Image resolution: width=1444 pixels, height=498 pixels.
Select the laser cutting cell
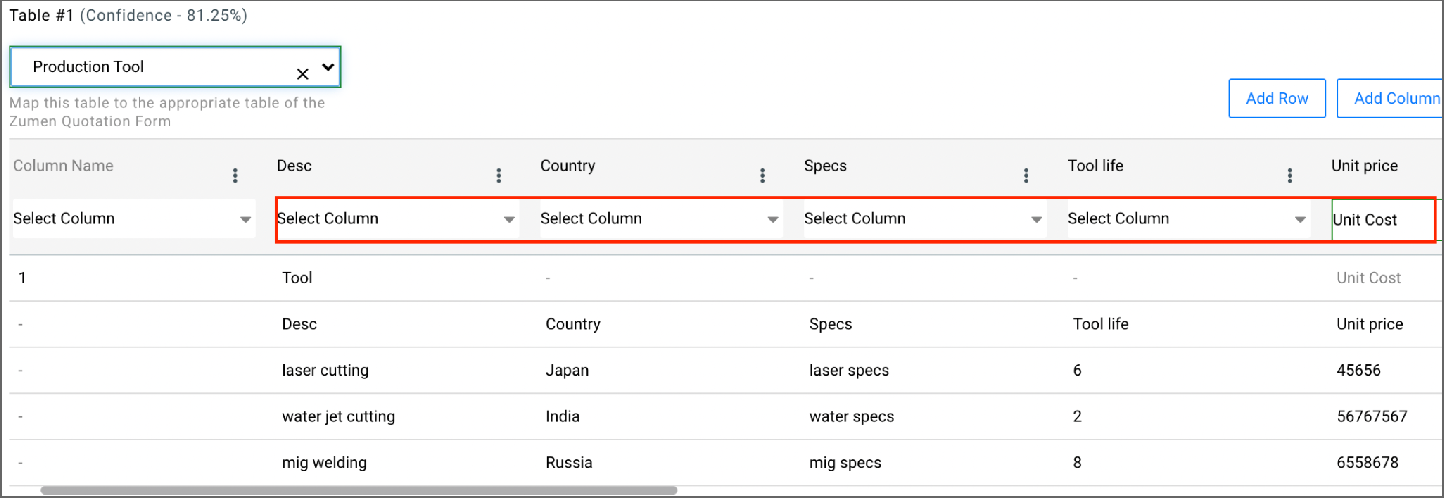click(x=325, y=371)
